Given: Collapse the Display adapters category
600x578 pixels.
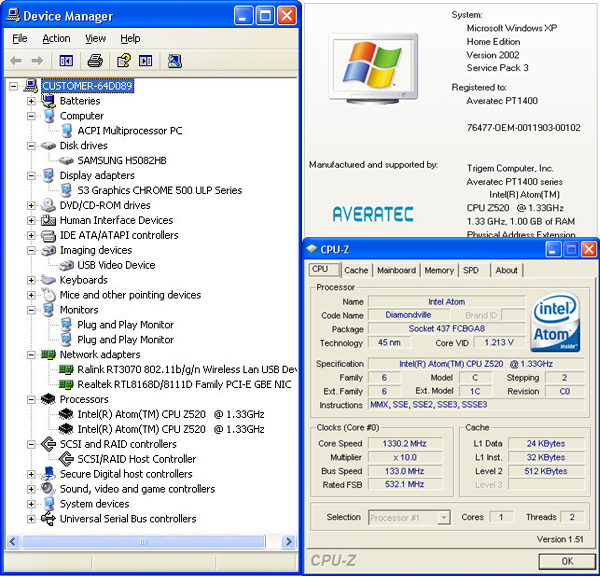Looking at the screenshot, I should coord(31,176).
